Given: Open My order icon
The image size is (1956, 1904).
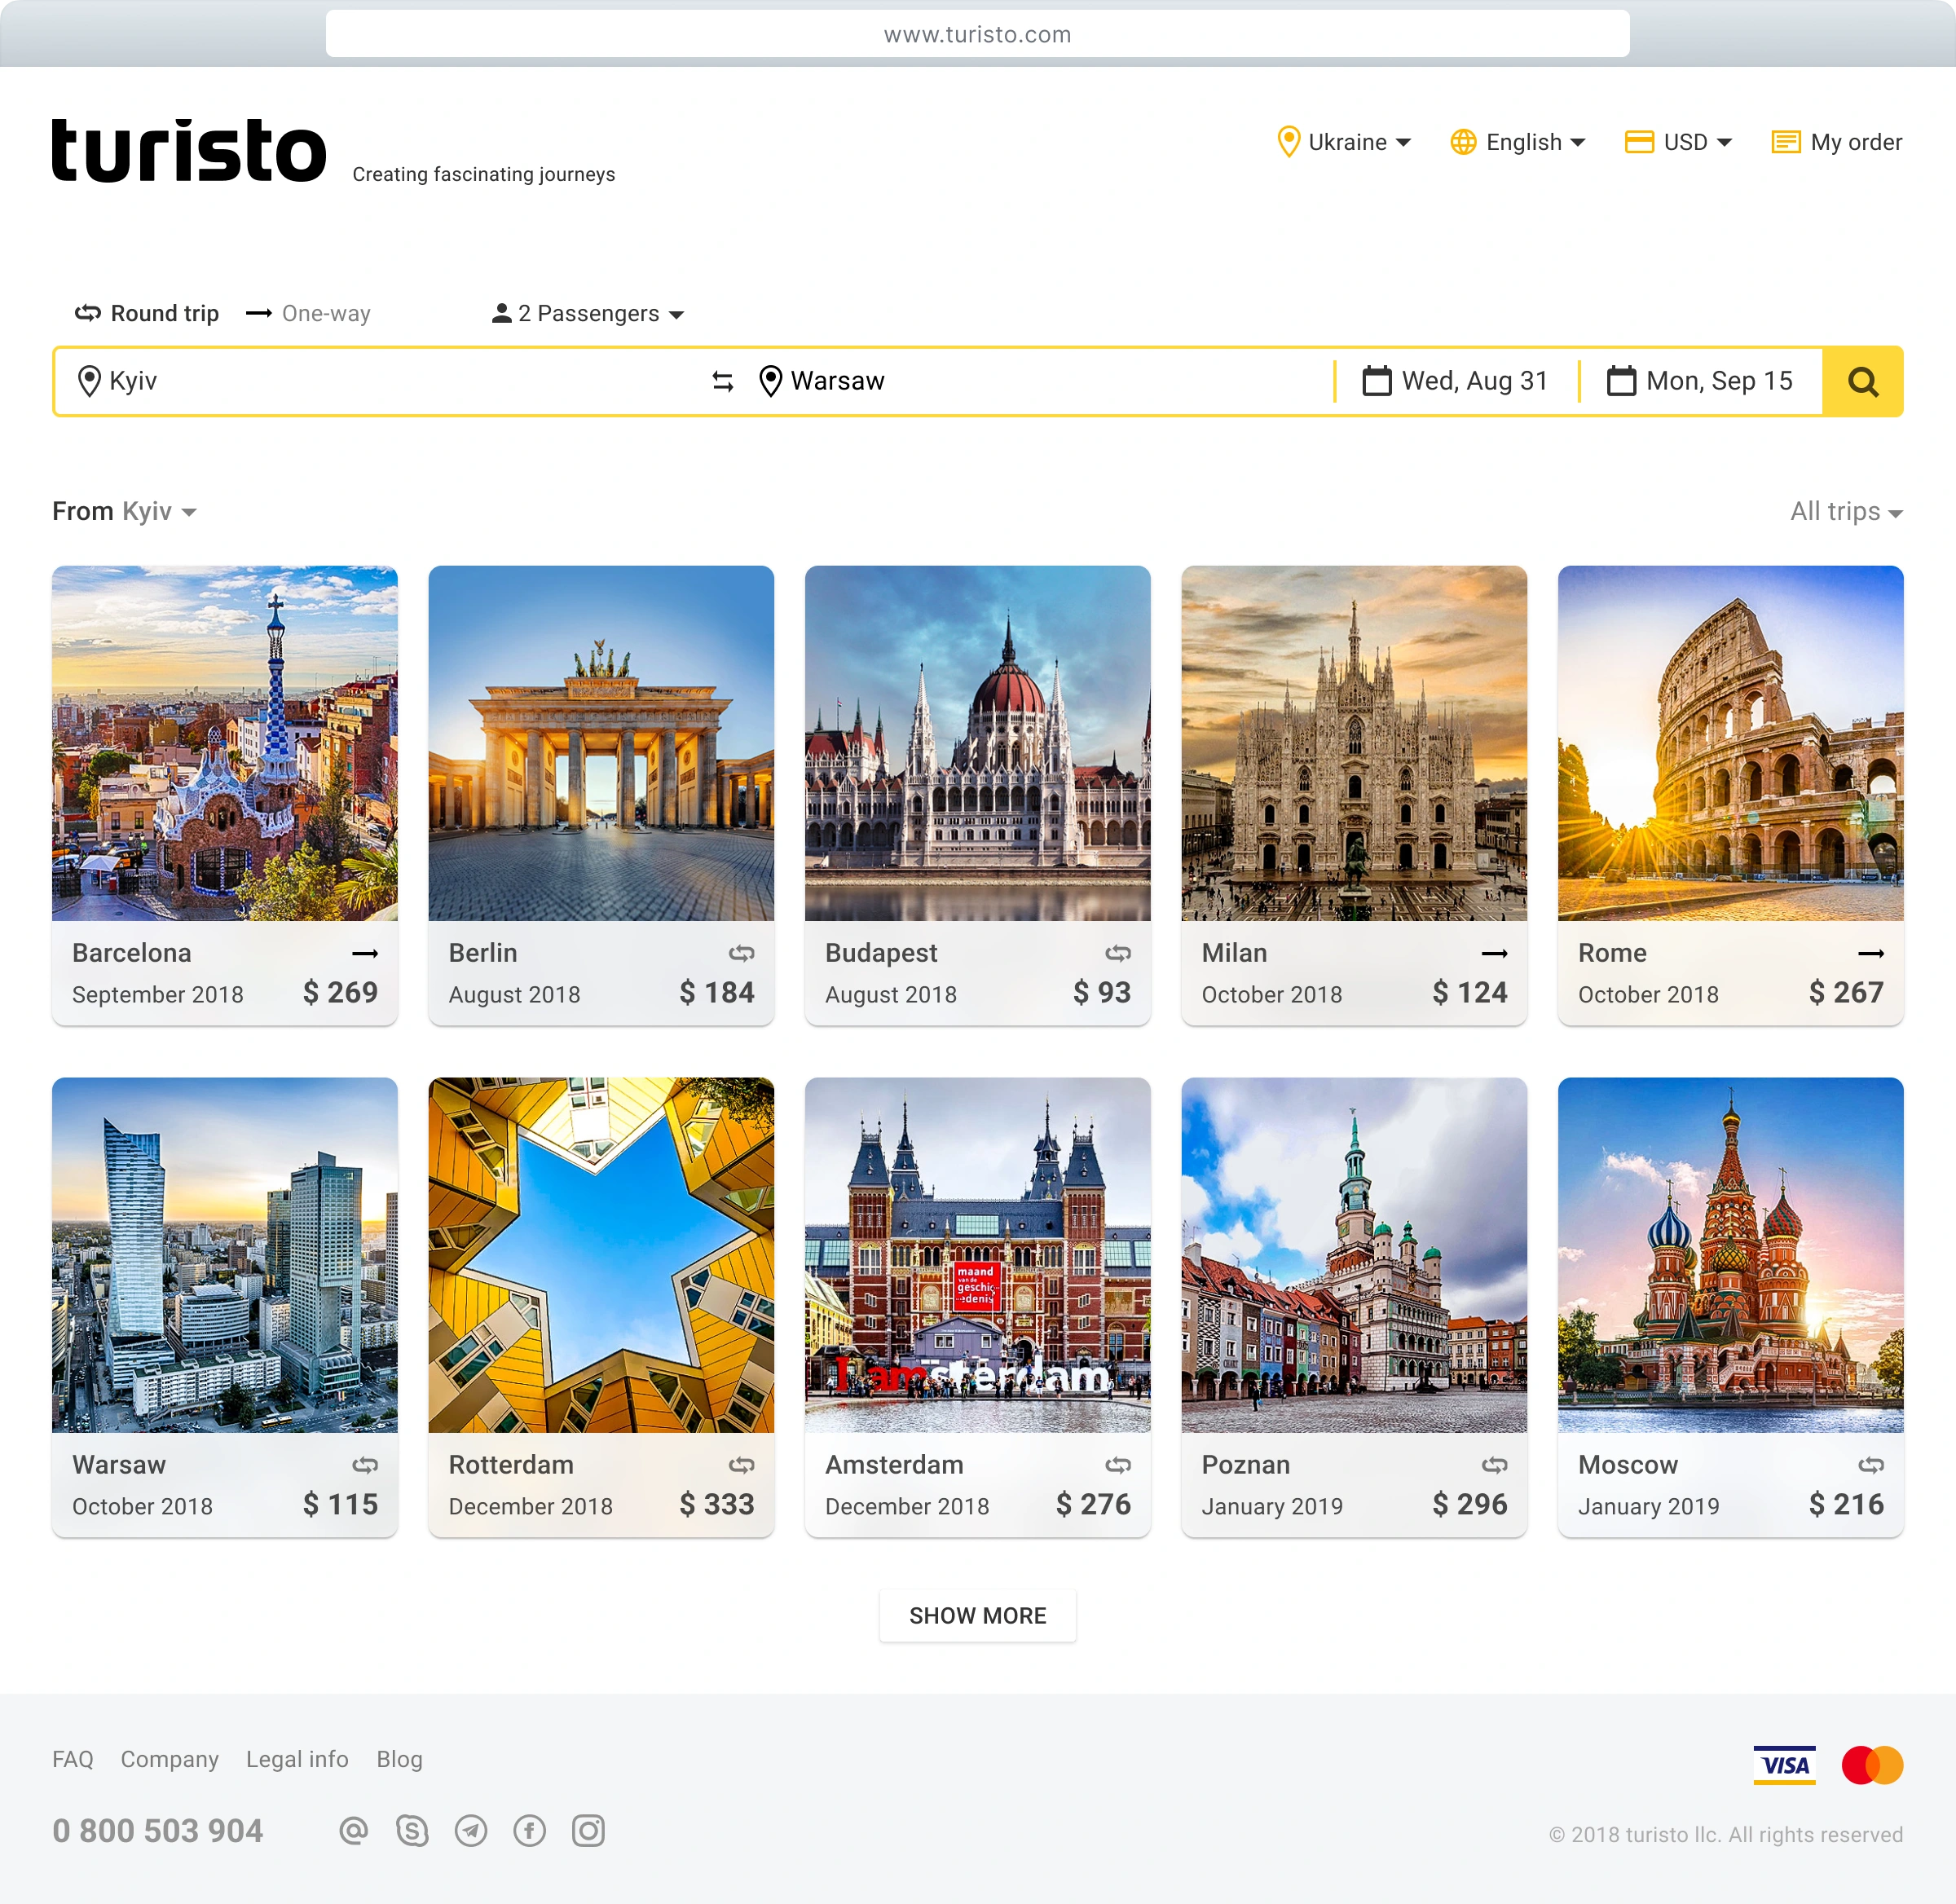Looking at the screenshot, I should click(x=1786, y=142).
